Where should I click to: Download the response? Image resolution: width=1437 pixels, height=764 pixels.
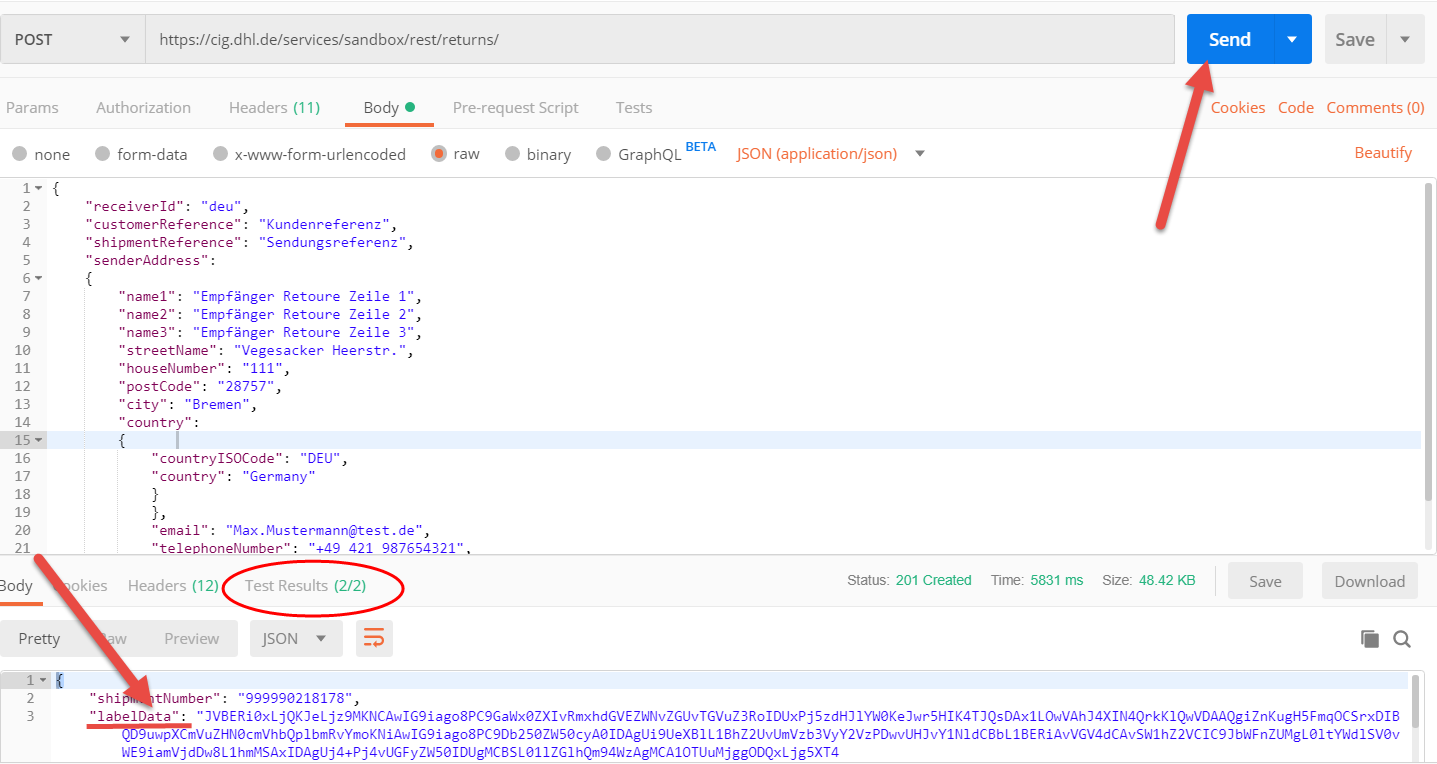(x=1369, y=581)
